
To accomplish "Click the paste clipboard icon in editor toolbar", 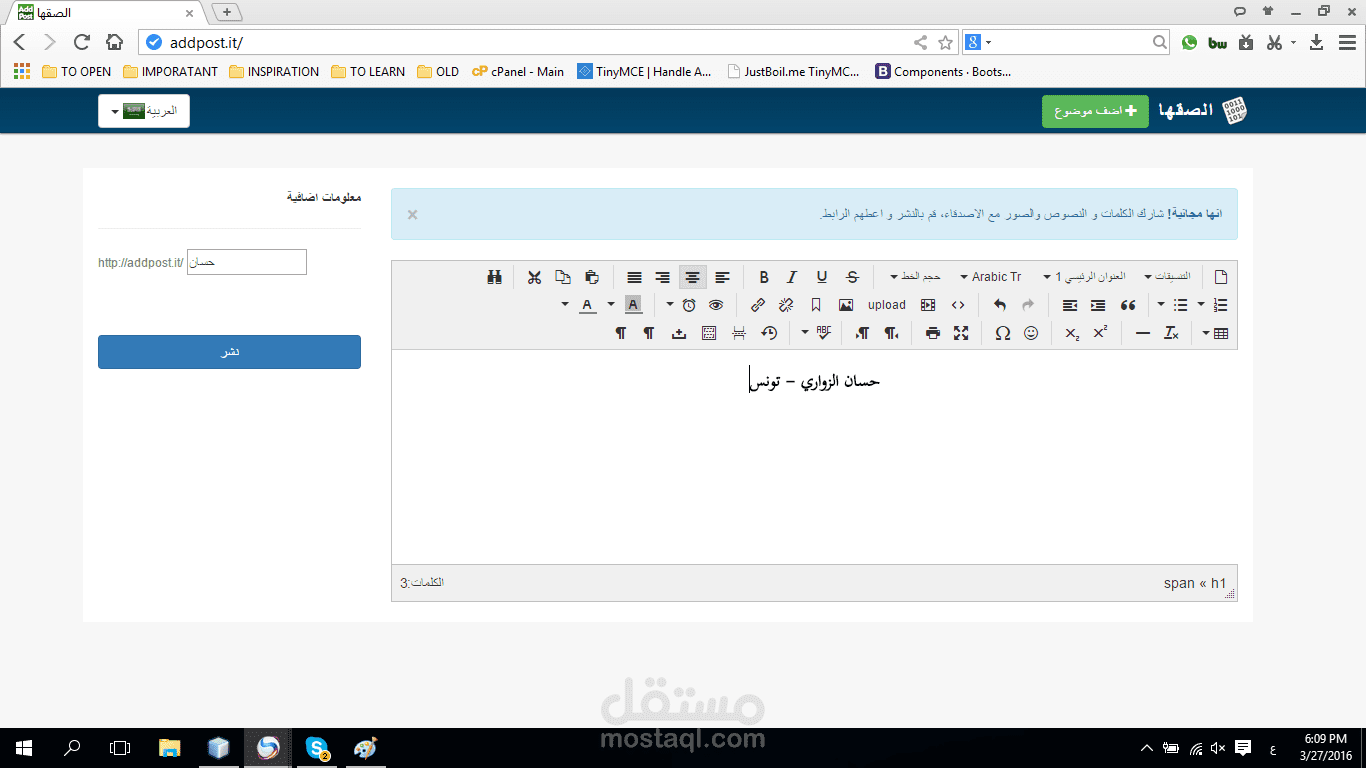I will click(592, 277).
